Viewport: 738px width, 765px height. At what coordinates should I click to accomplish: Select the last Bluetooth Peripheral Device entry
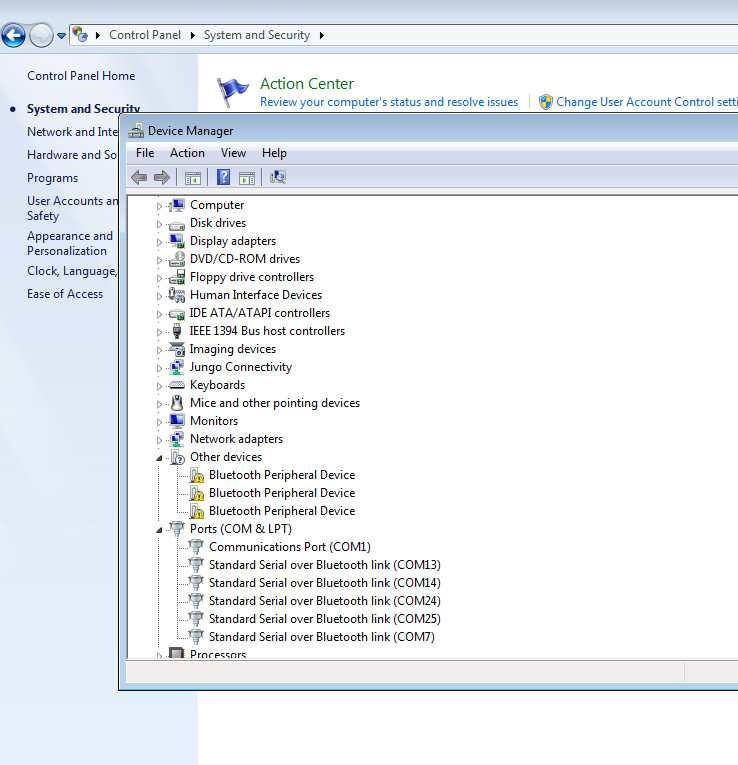pos(282,511)
